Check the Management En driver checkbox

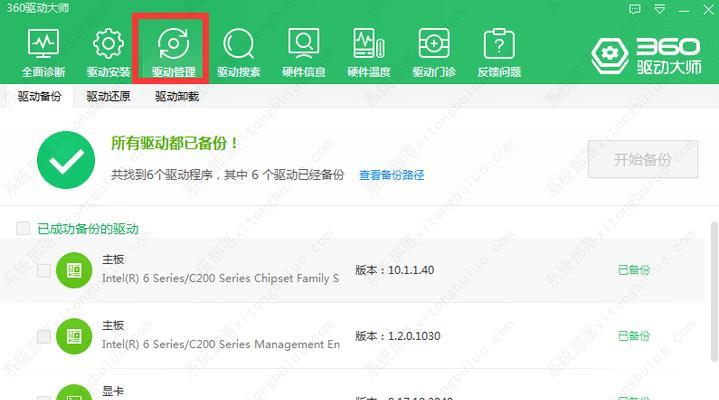(x=44, y=337)
